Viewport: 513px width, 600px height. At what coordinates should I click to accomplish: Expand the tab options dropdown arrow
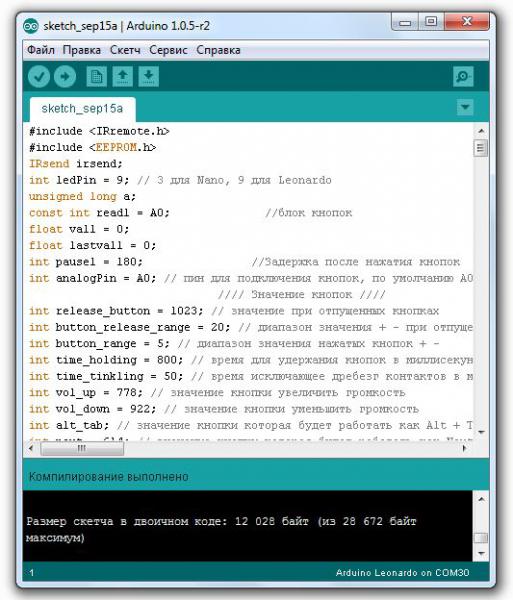click(x=465, y=107)
